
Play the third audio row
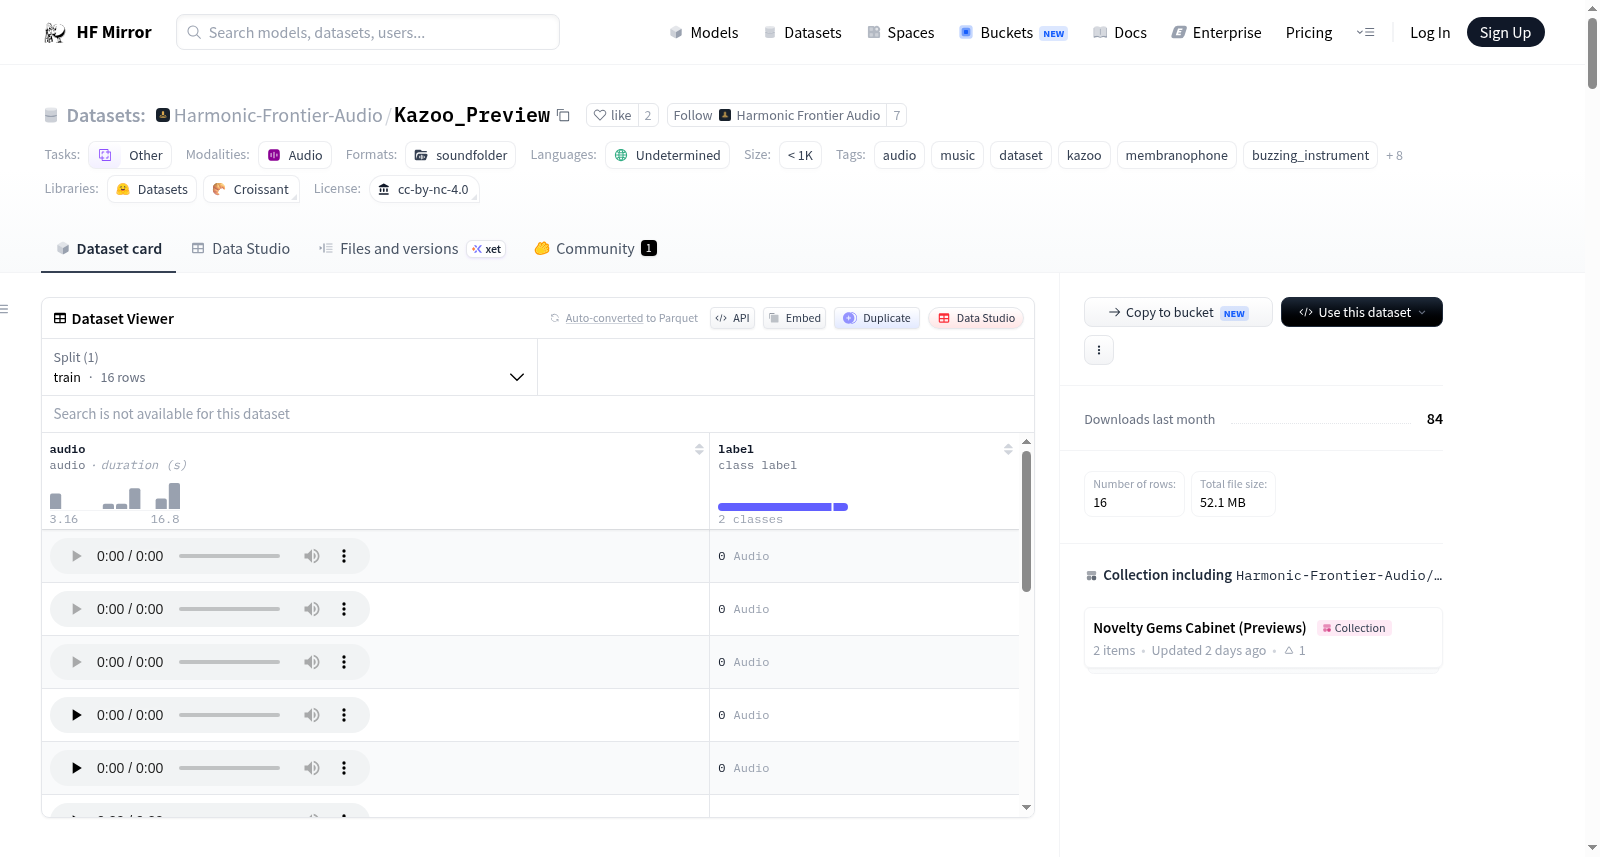tap(77, 662)
